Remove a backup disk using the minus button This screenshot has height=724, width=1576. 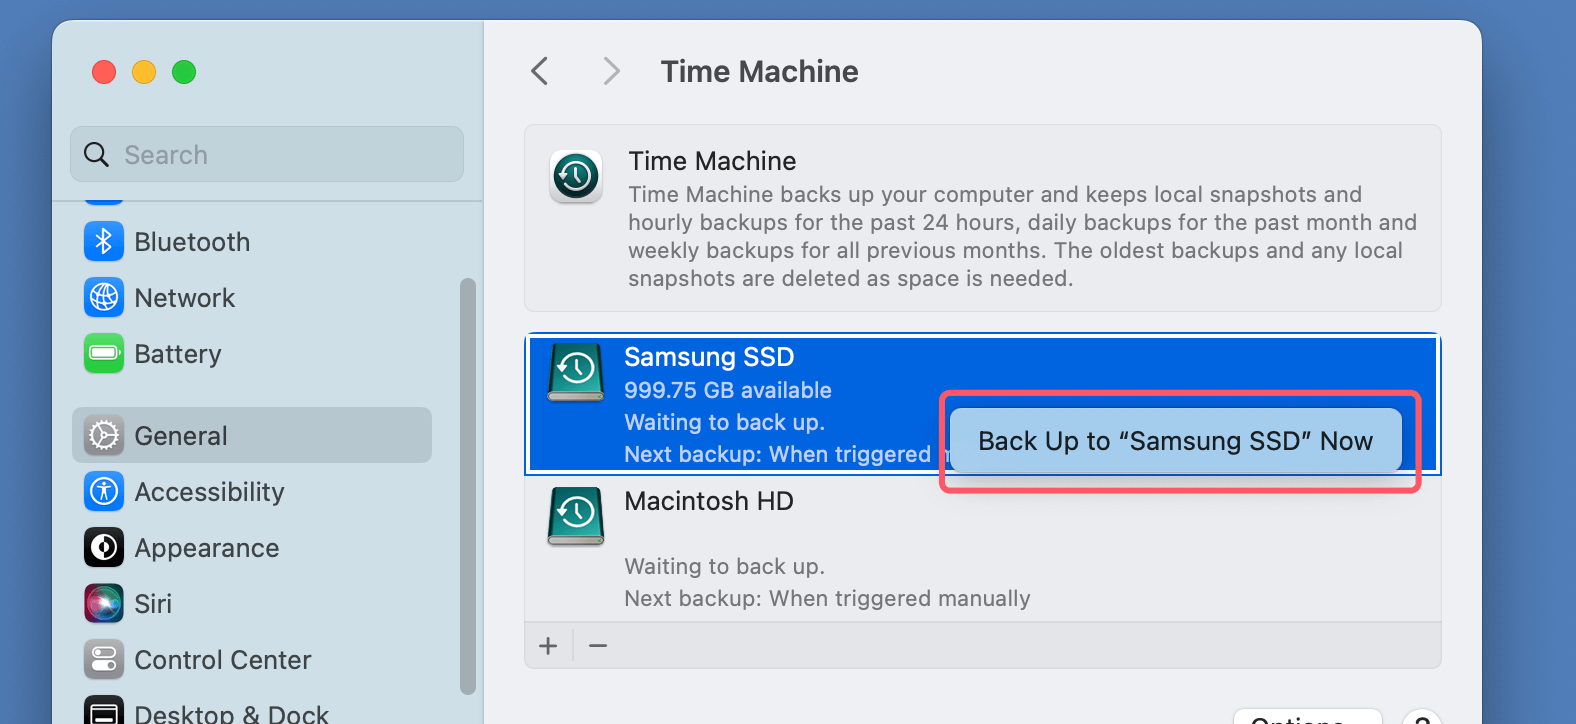[597, 645]
